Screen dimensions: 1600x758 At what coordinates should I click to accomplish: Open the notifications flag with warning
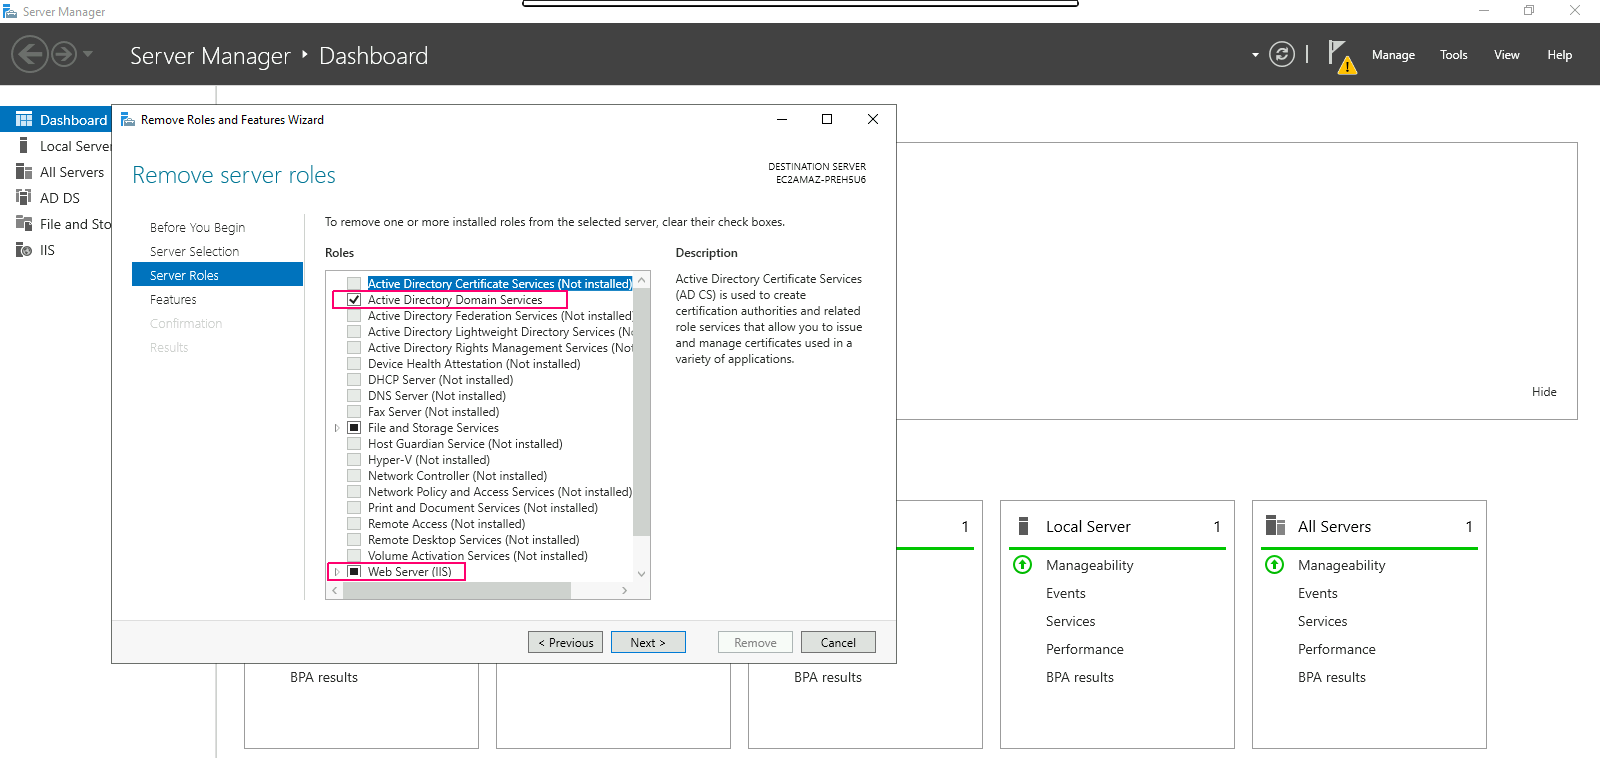pyautogui.click(x=1342, y=57)
